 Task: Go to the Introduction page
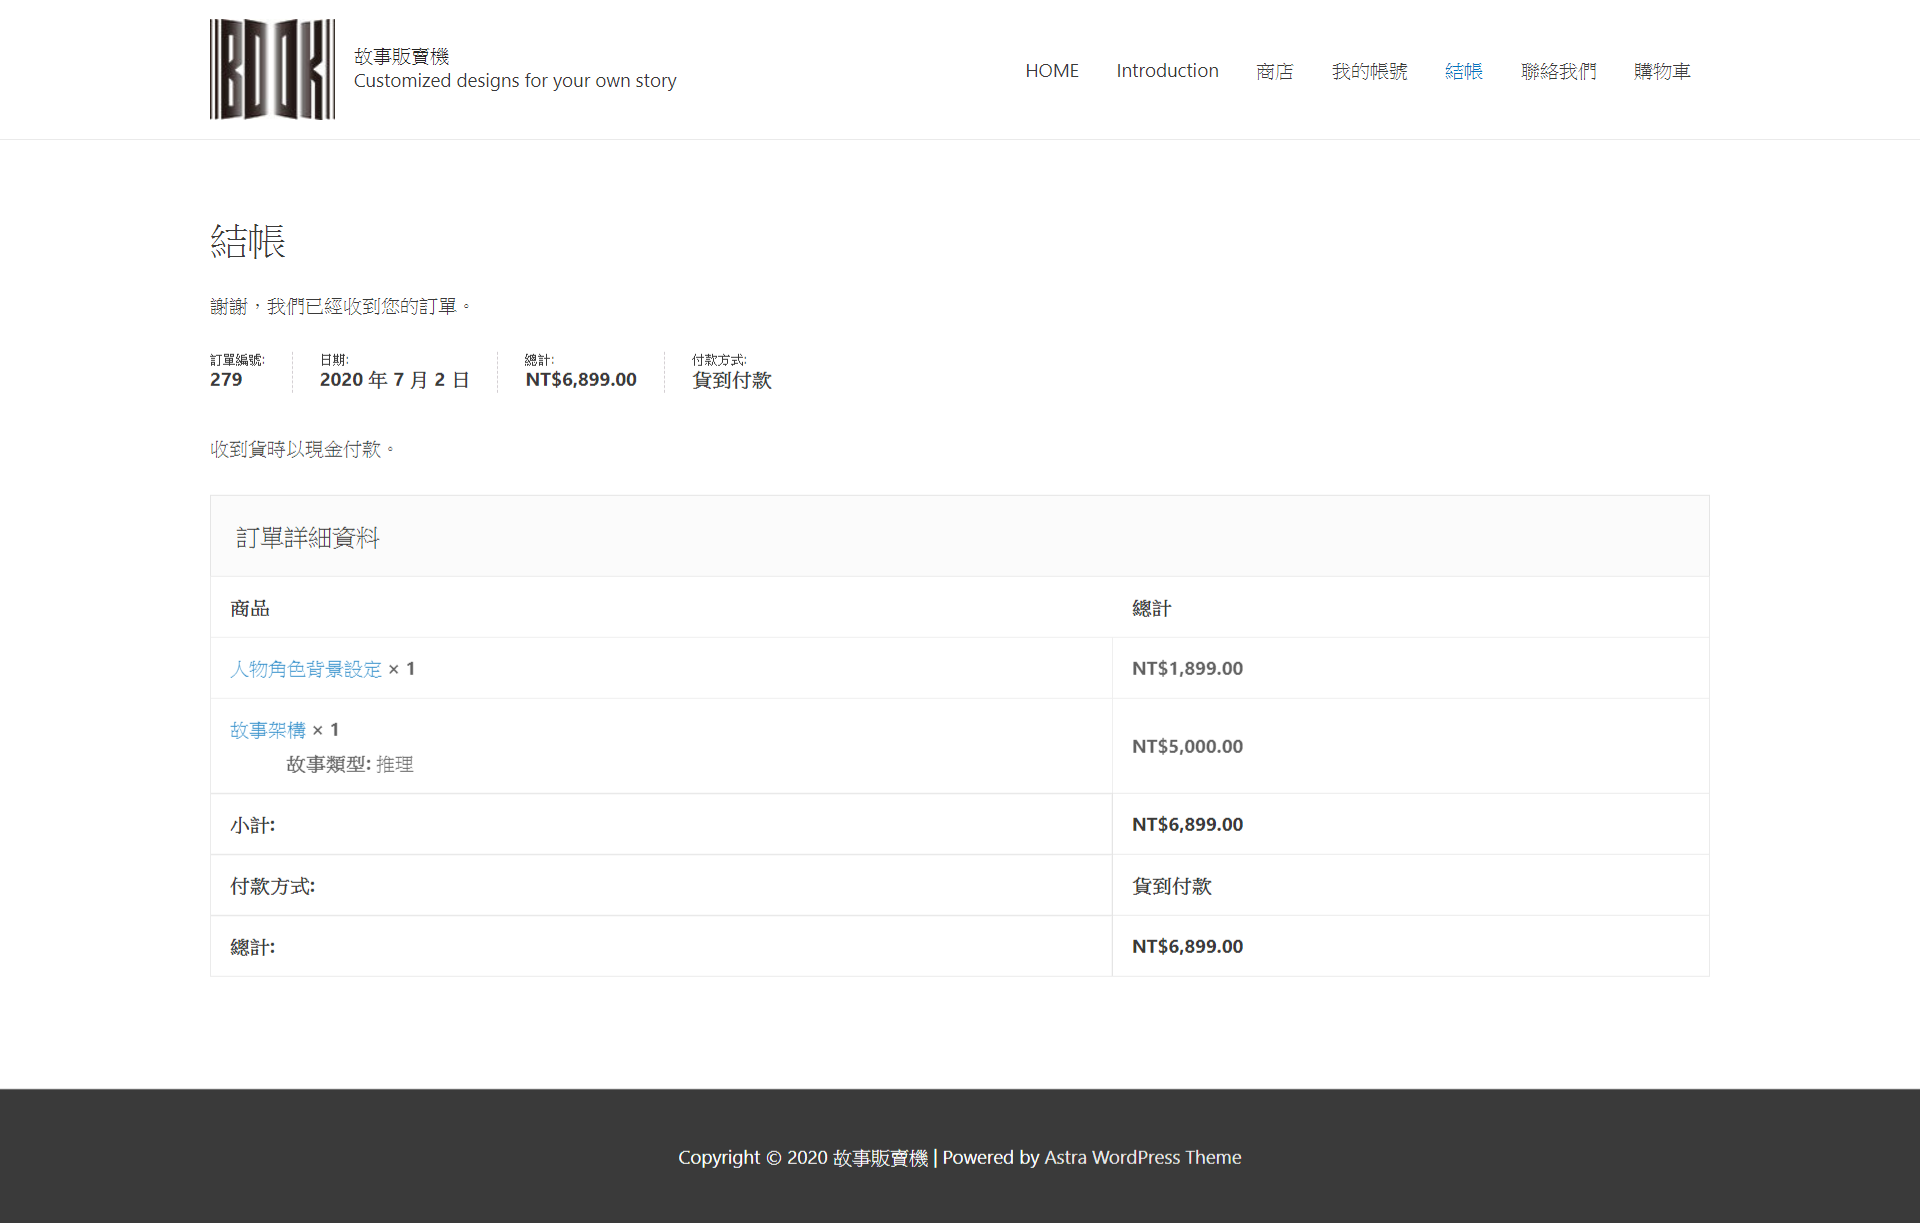pos(1167,71)
